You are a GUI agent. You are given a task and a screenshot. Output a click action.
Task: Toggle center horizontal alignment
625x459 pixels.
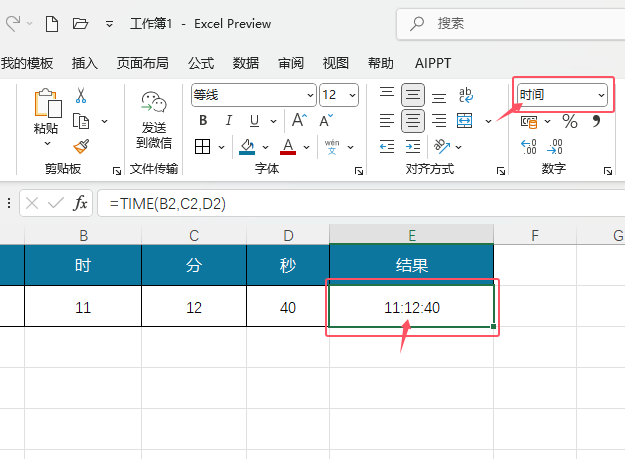[x=413, y=121]
